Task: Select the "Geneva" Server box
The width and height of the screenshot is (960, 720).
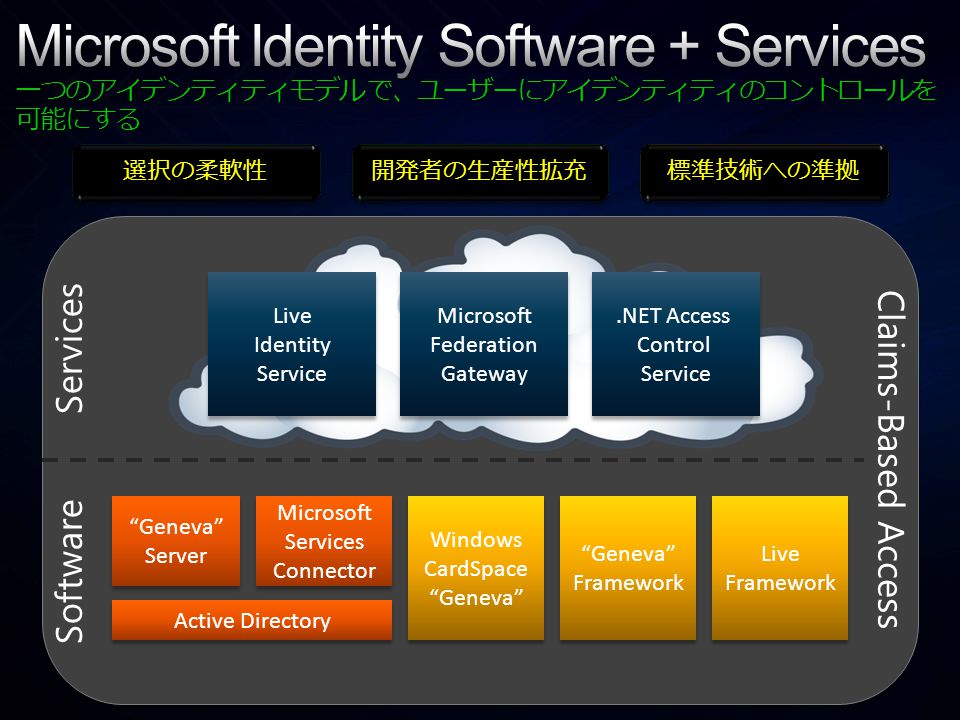Action: click(176, 541)
